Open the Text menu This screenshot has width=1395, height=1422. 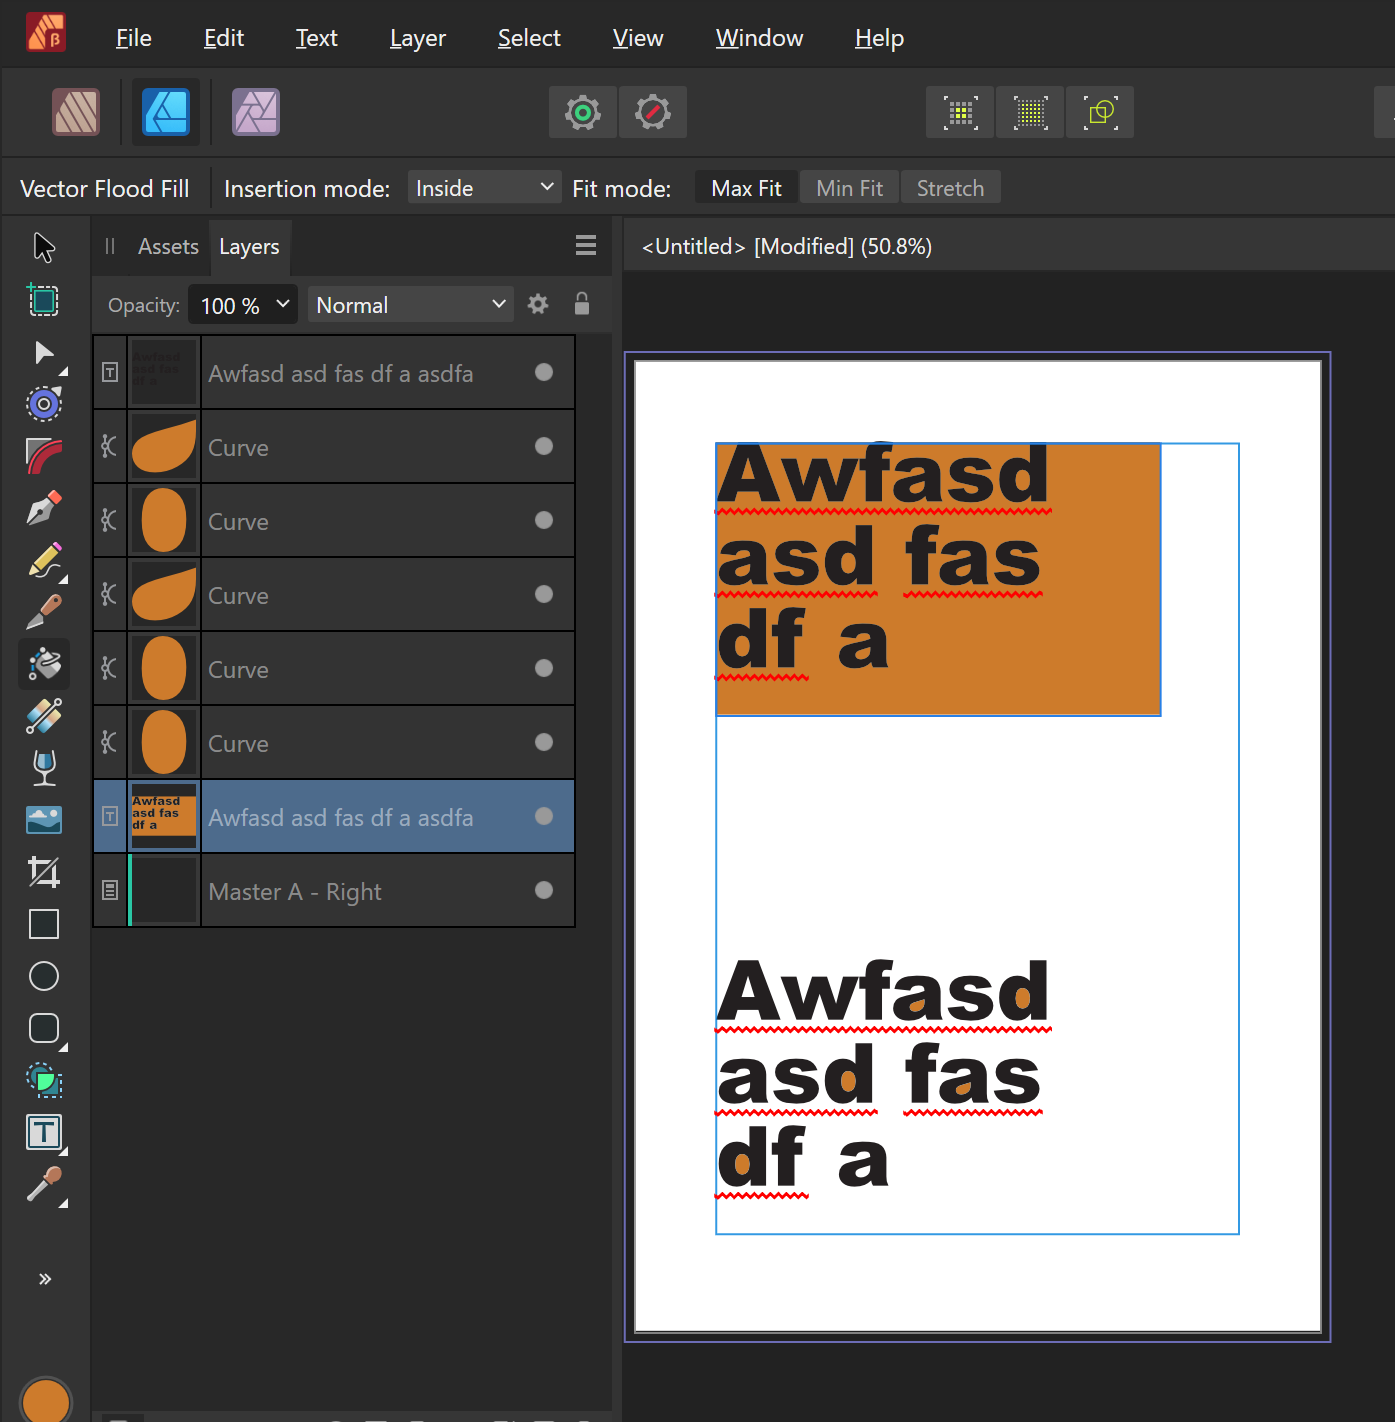316,37
